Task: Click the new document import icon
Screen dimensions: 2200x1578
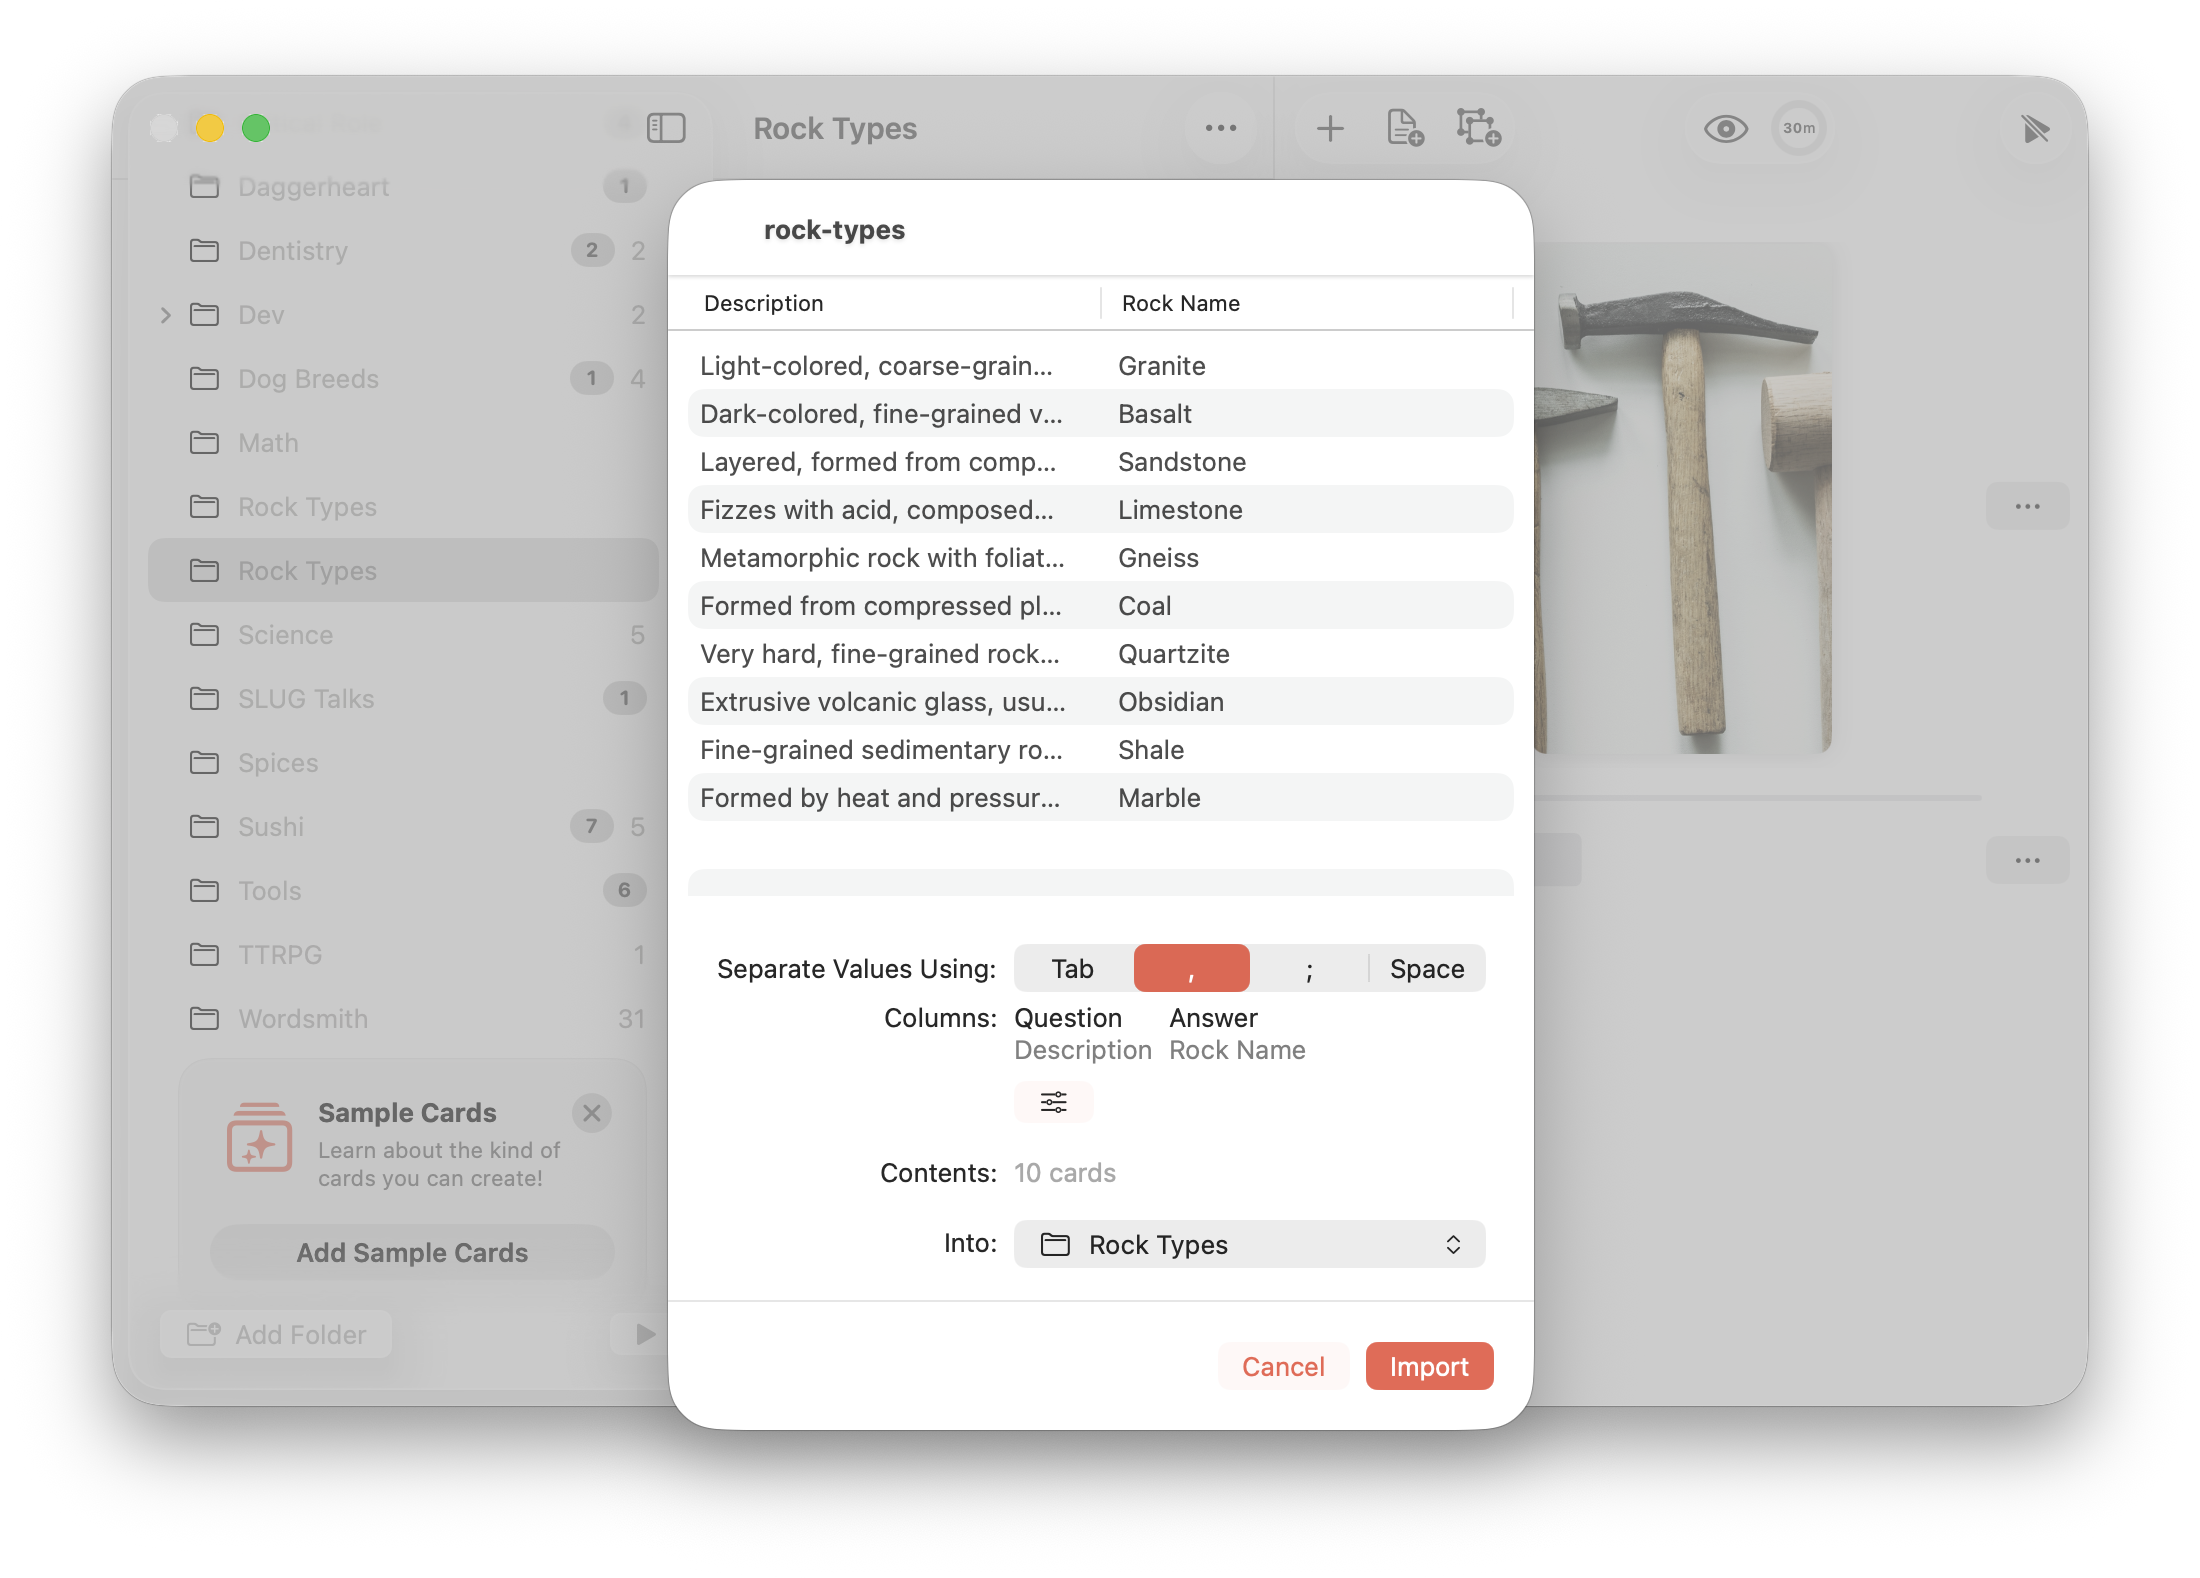Action: click(1405, 128)
